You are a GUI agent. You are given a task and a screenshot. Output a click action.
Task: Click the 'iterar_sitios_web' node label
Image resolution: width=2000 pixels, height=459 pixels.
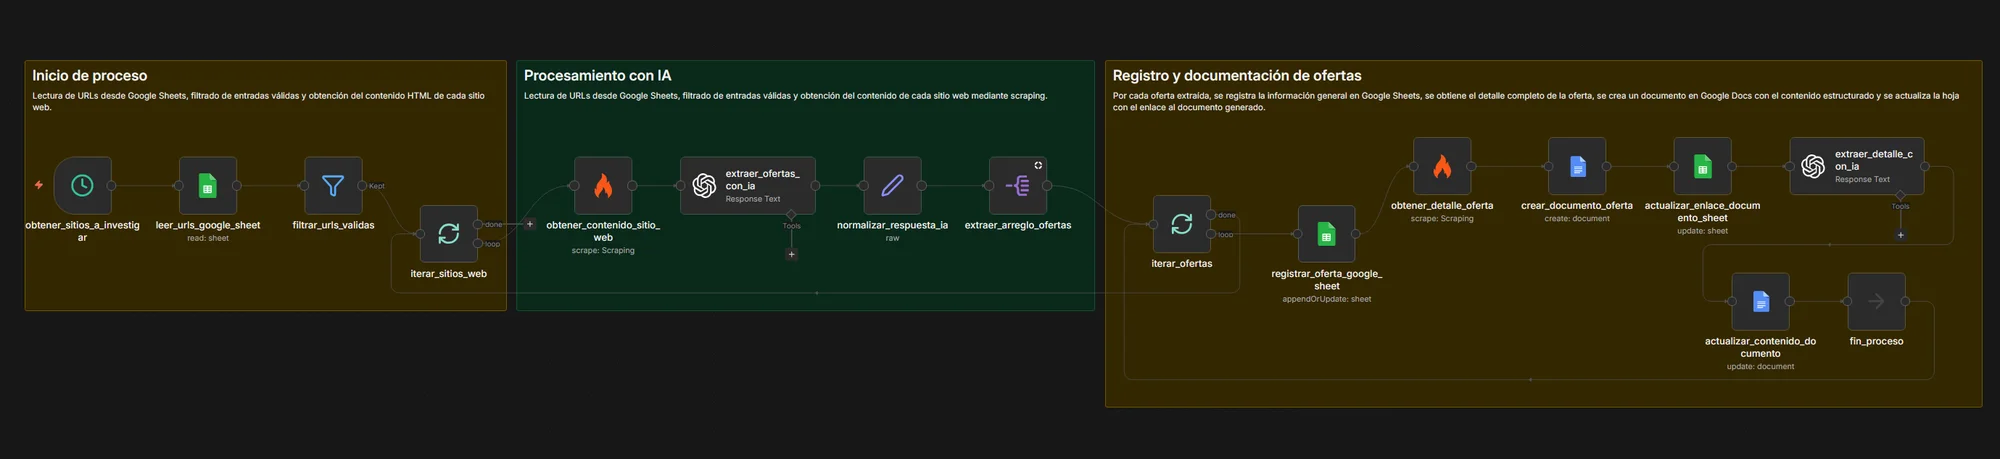(449, 273)
